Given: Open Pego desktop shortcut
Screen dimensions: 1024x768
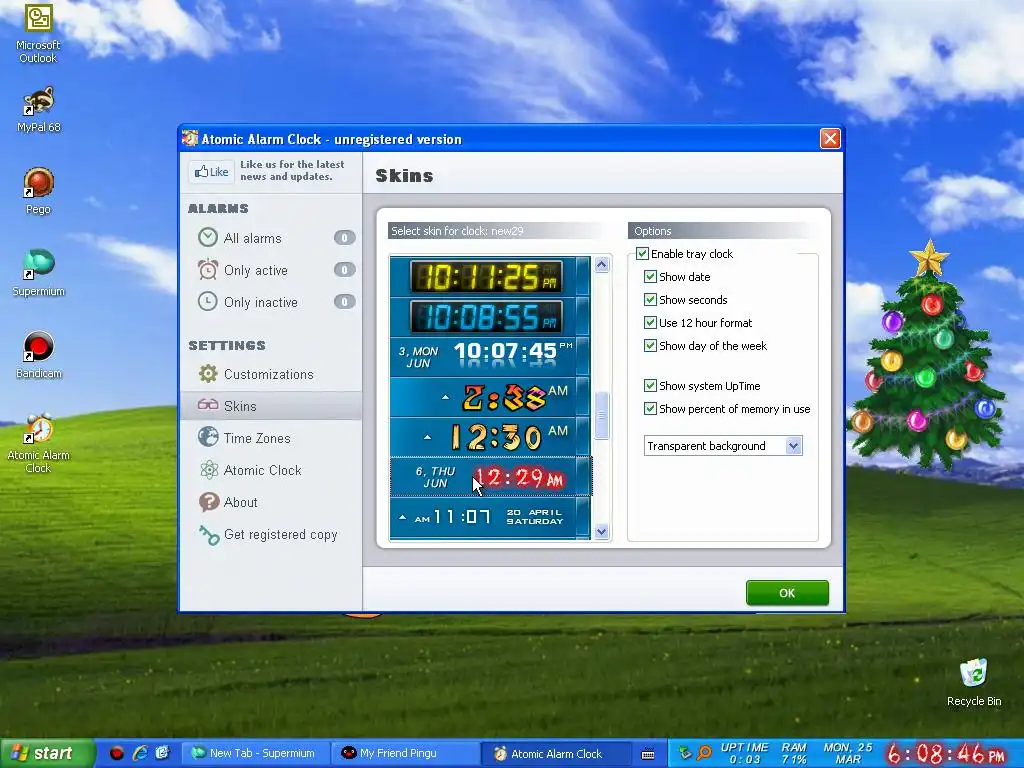Looking at the screenshot, I should pyautogui.click(x=38, y=191).
